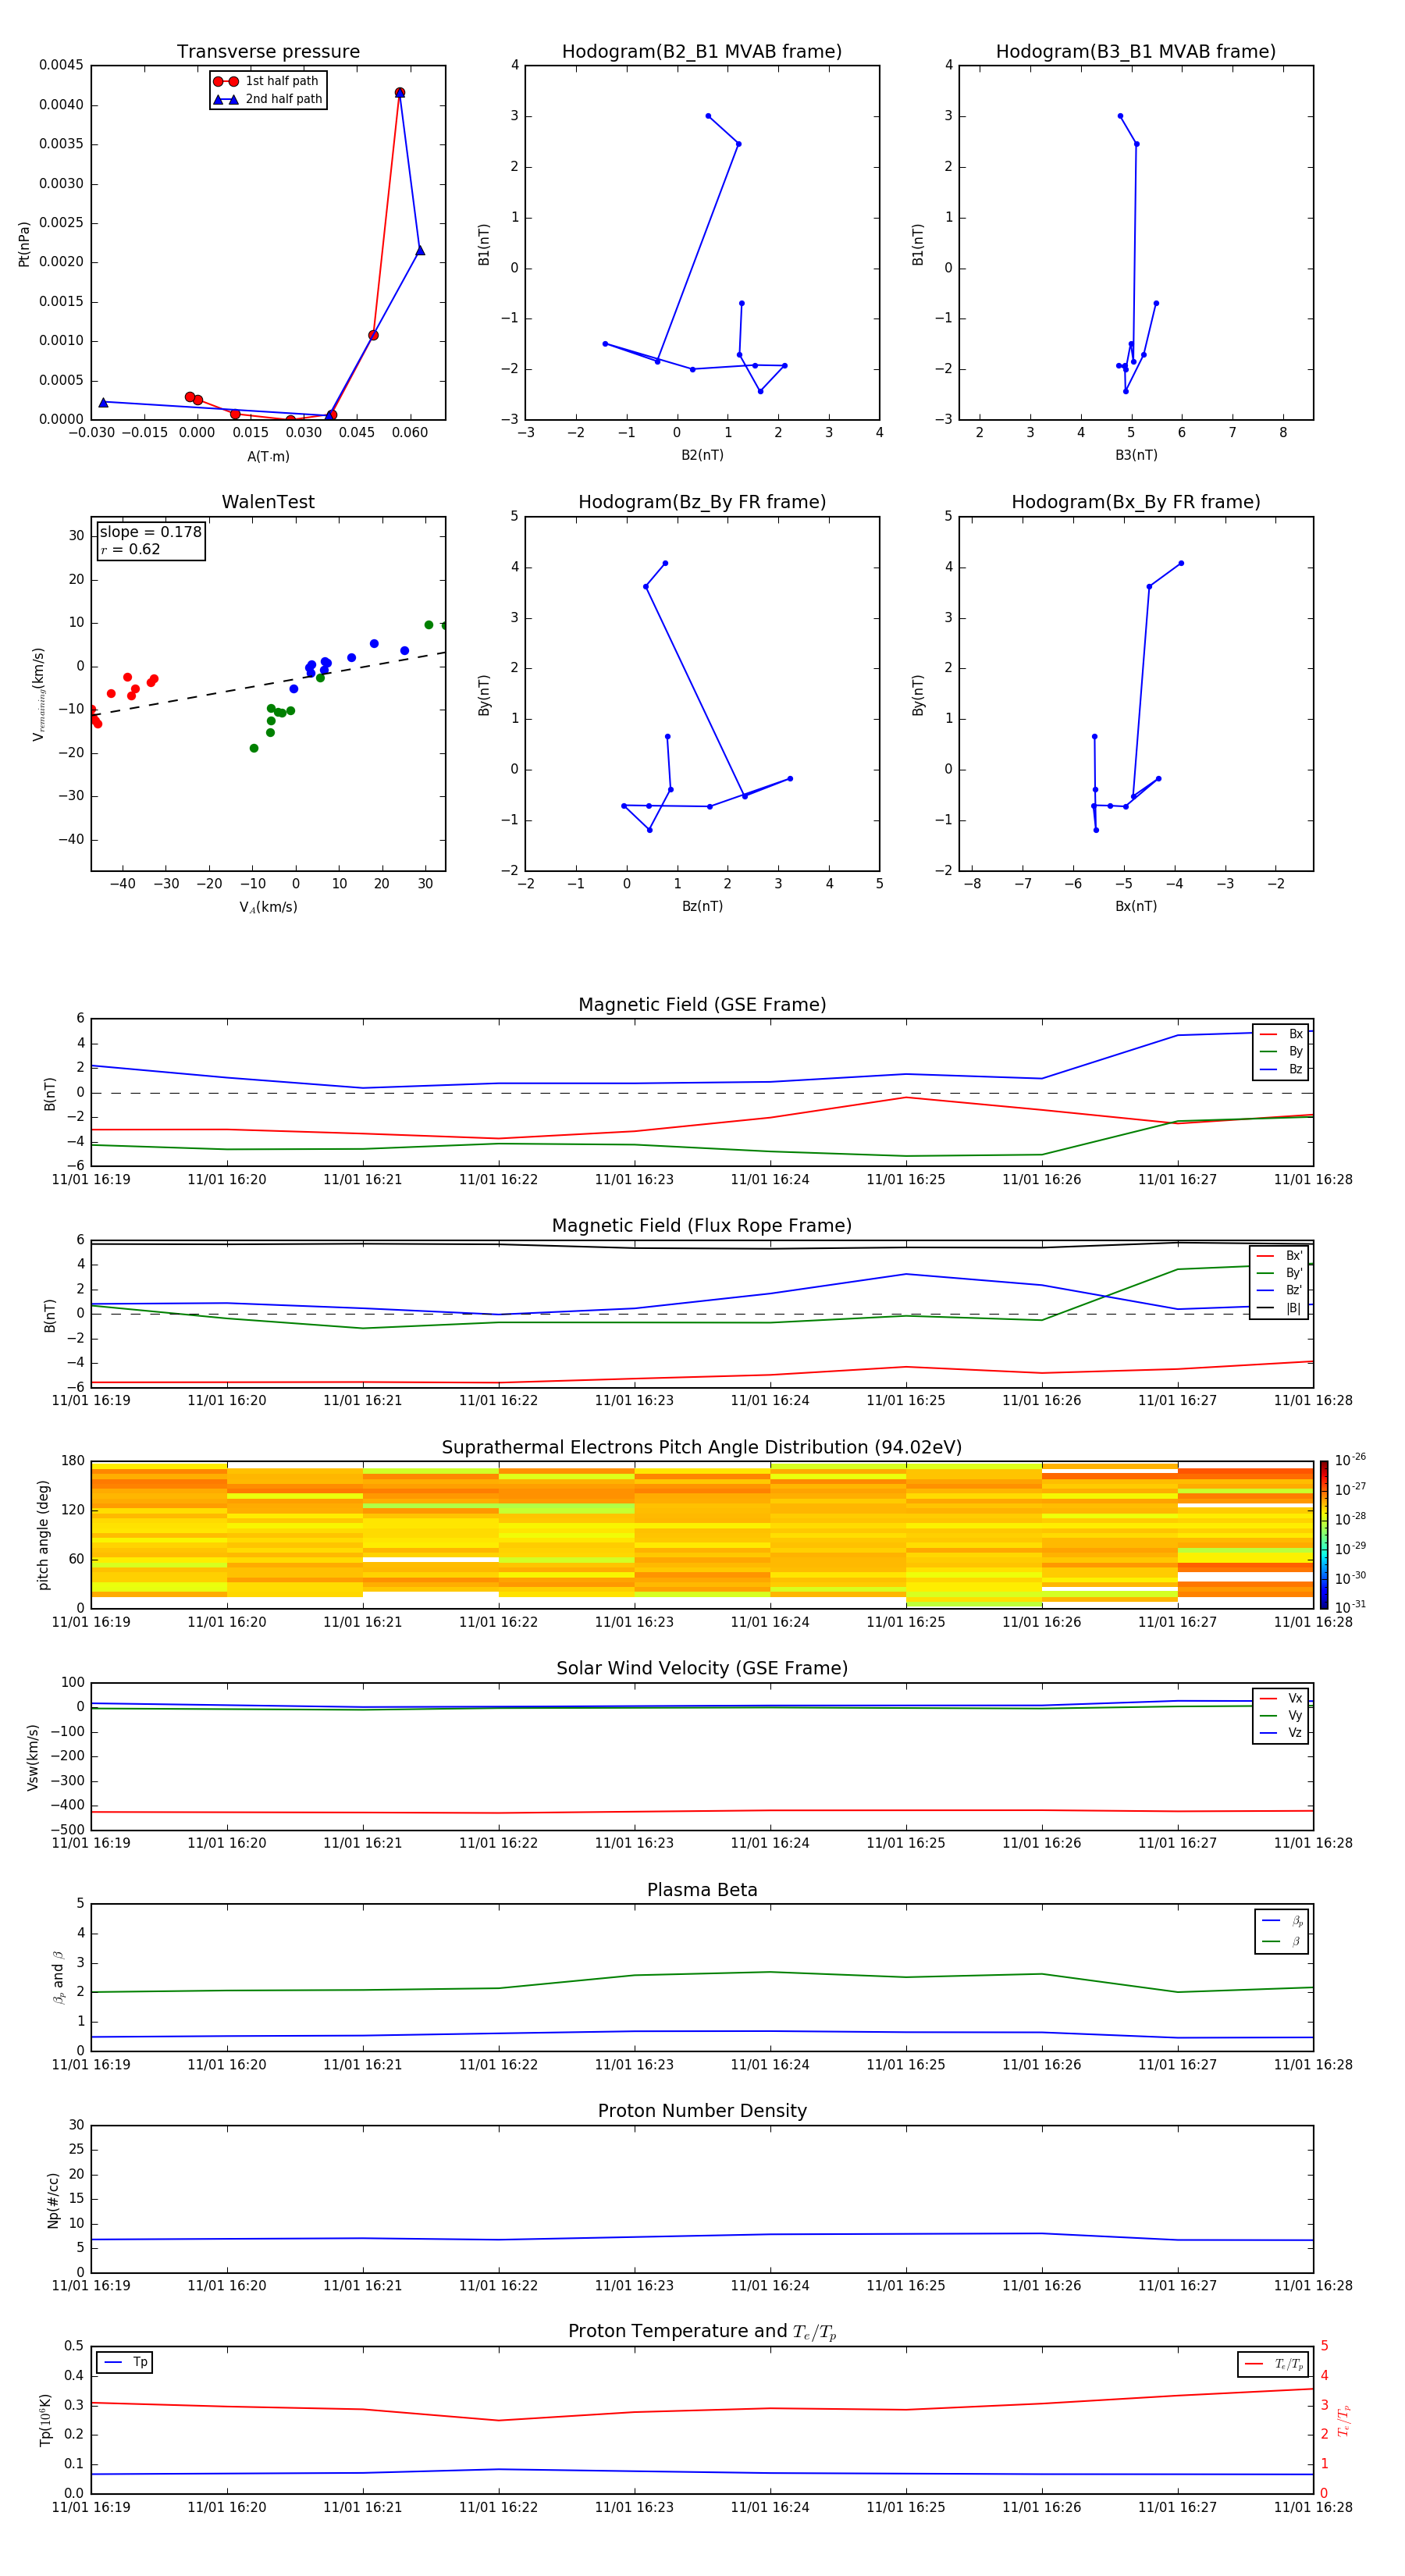Select "Bz" in the GSE magnetic field legend
Screen dimensions: 1405x2576
click(1282, 1069)
